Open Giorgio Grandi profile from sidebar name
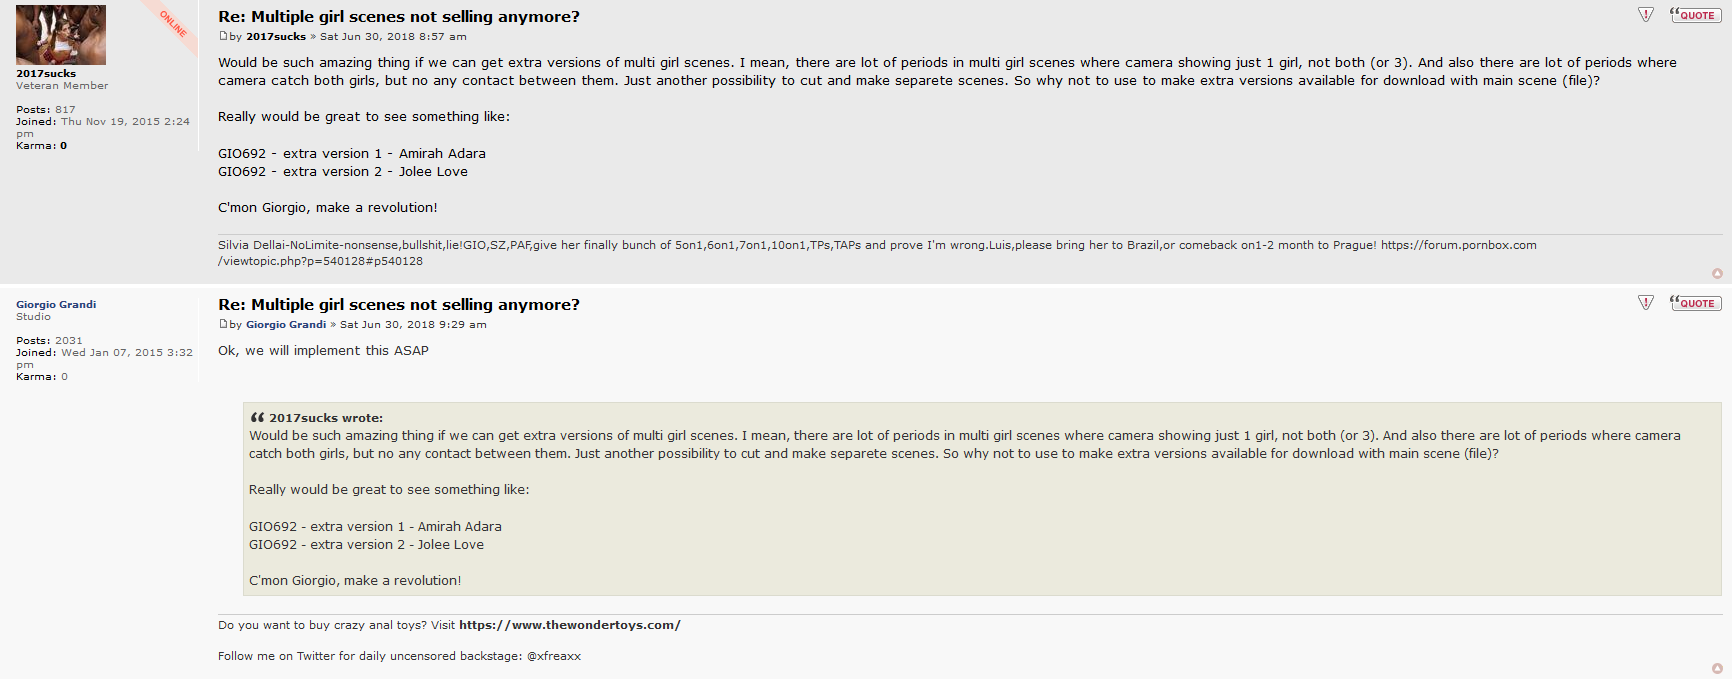Viewport: 1732px width, 680px height. coord(56,305)
